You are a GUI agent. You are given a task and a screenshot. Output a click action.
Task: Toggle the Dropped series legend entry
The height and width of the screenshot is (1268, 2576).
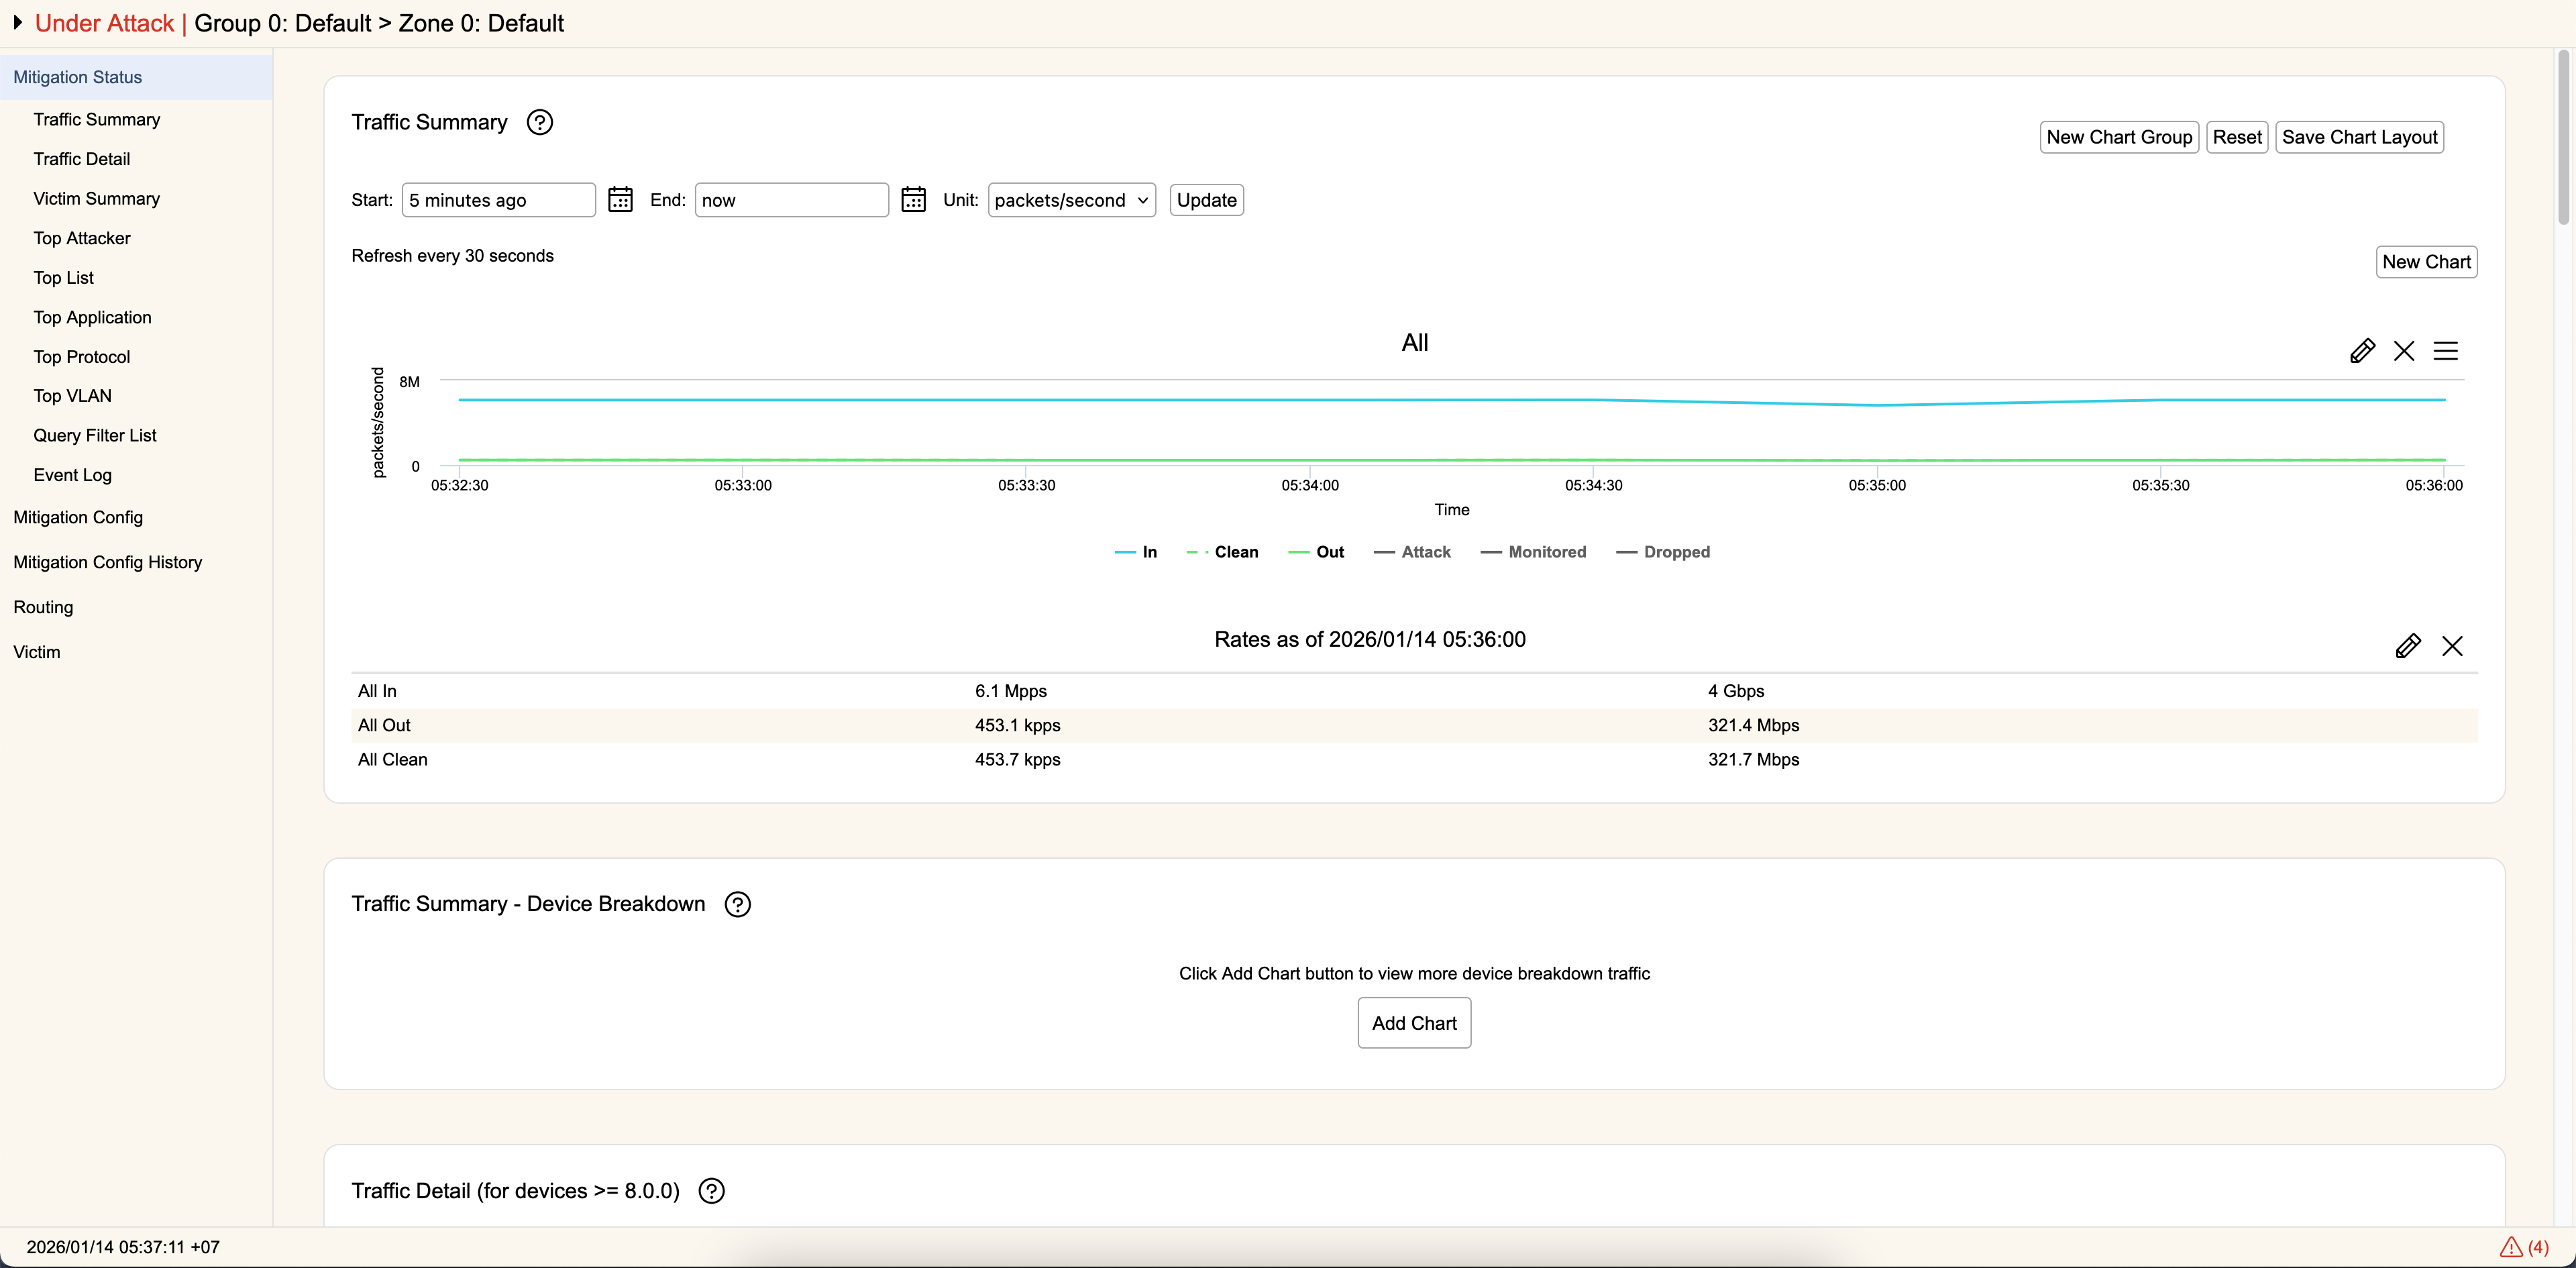click(1663, 552)
